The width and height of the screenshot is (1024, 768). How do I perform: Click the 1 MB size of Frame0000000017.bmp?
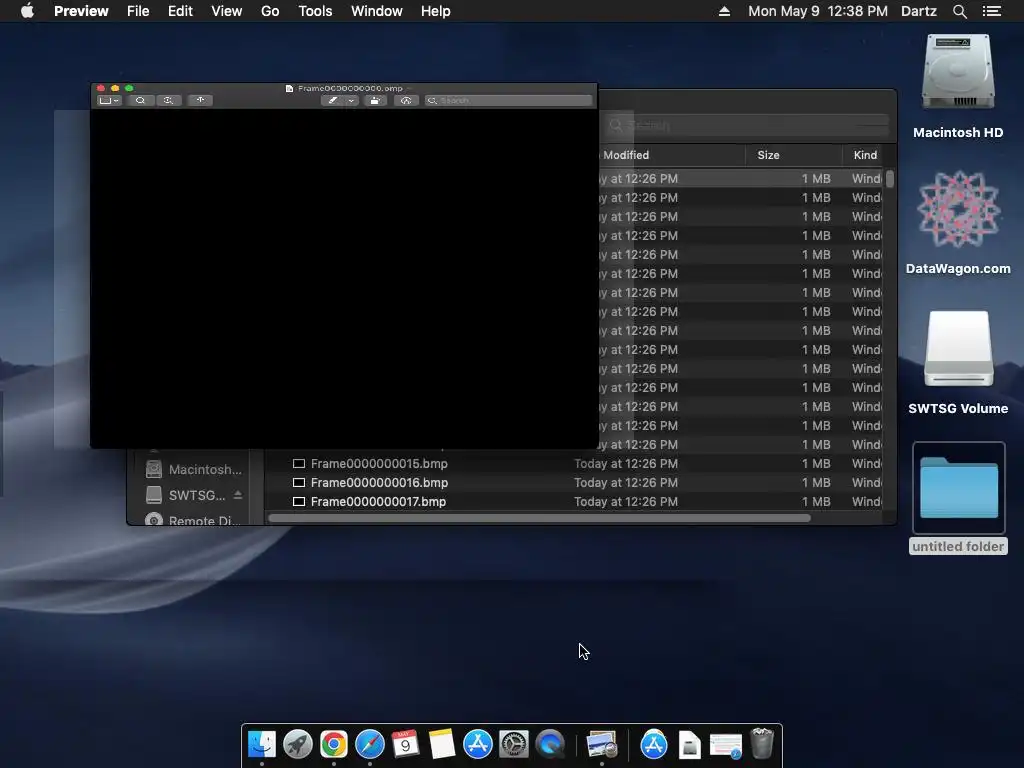[x=816, y=502]
